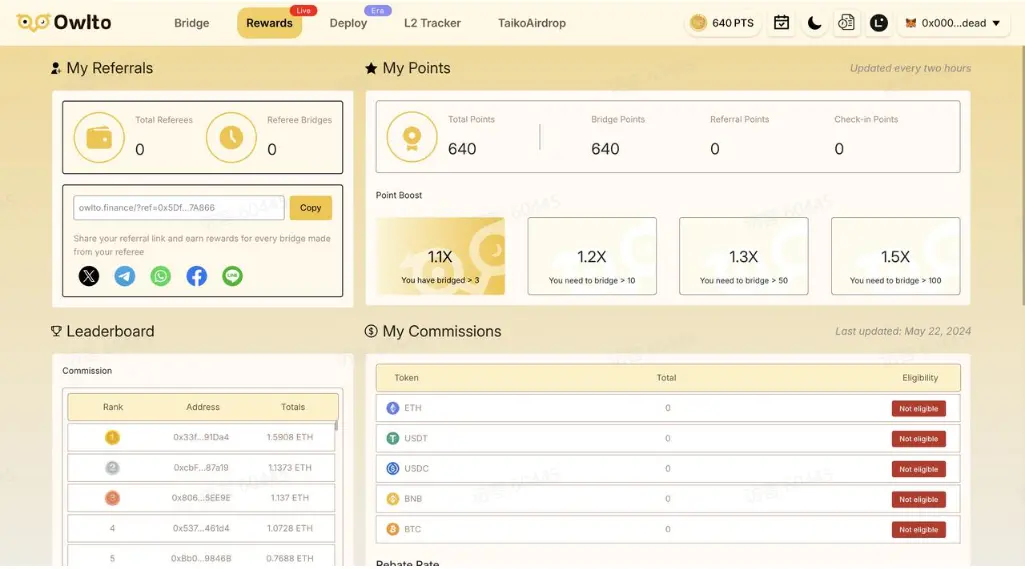Click the USDT token icon
Viewport: 1025px width, 569px height.
[x=393, y=438]
